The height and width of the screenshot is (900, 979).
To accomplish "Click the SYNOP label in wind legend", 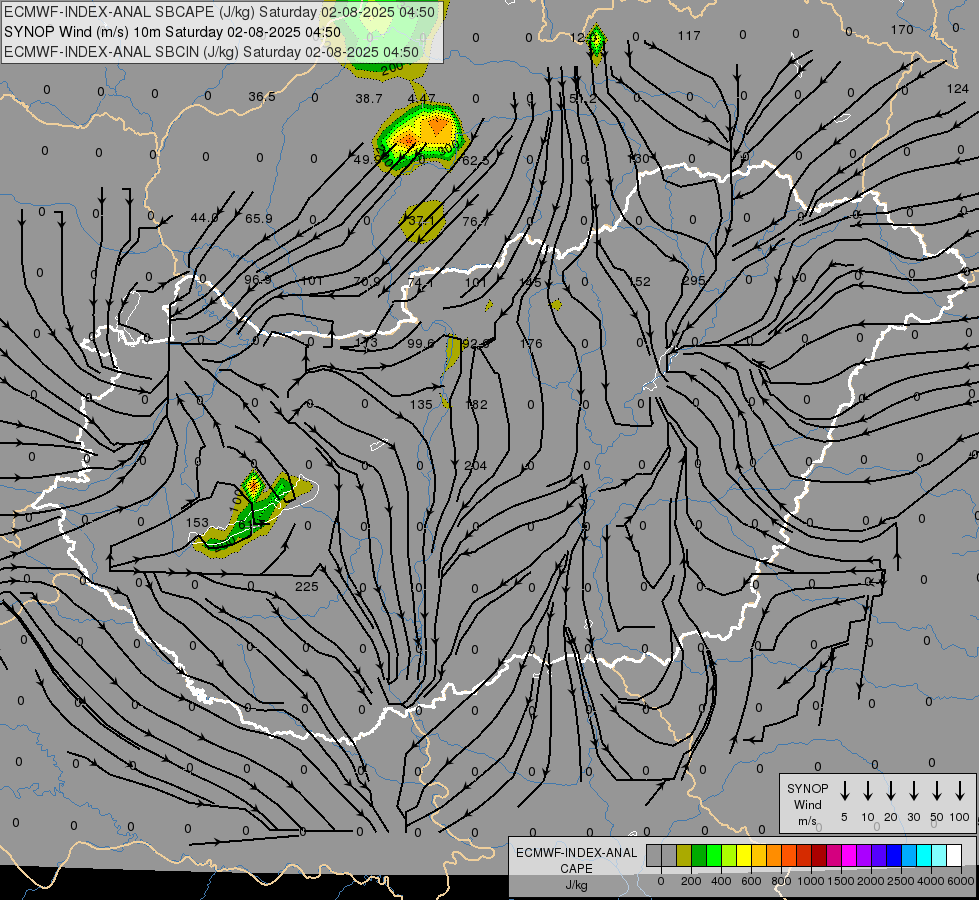I will click(807, 789).
